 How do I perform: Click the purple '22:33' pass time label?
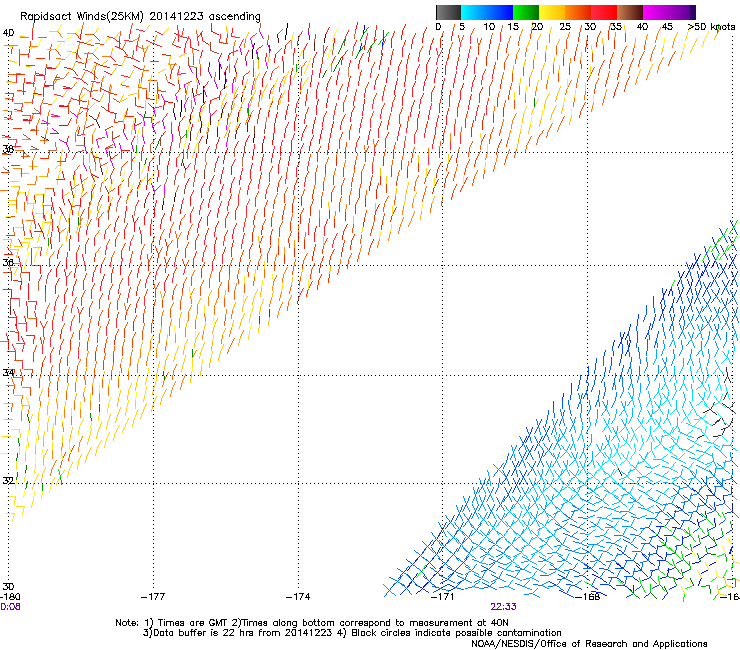click(503, 607)
